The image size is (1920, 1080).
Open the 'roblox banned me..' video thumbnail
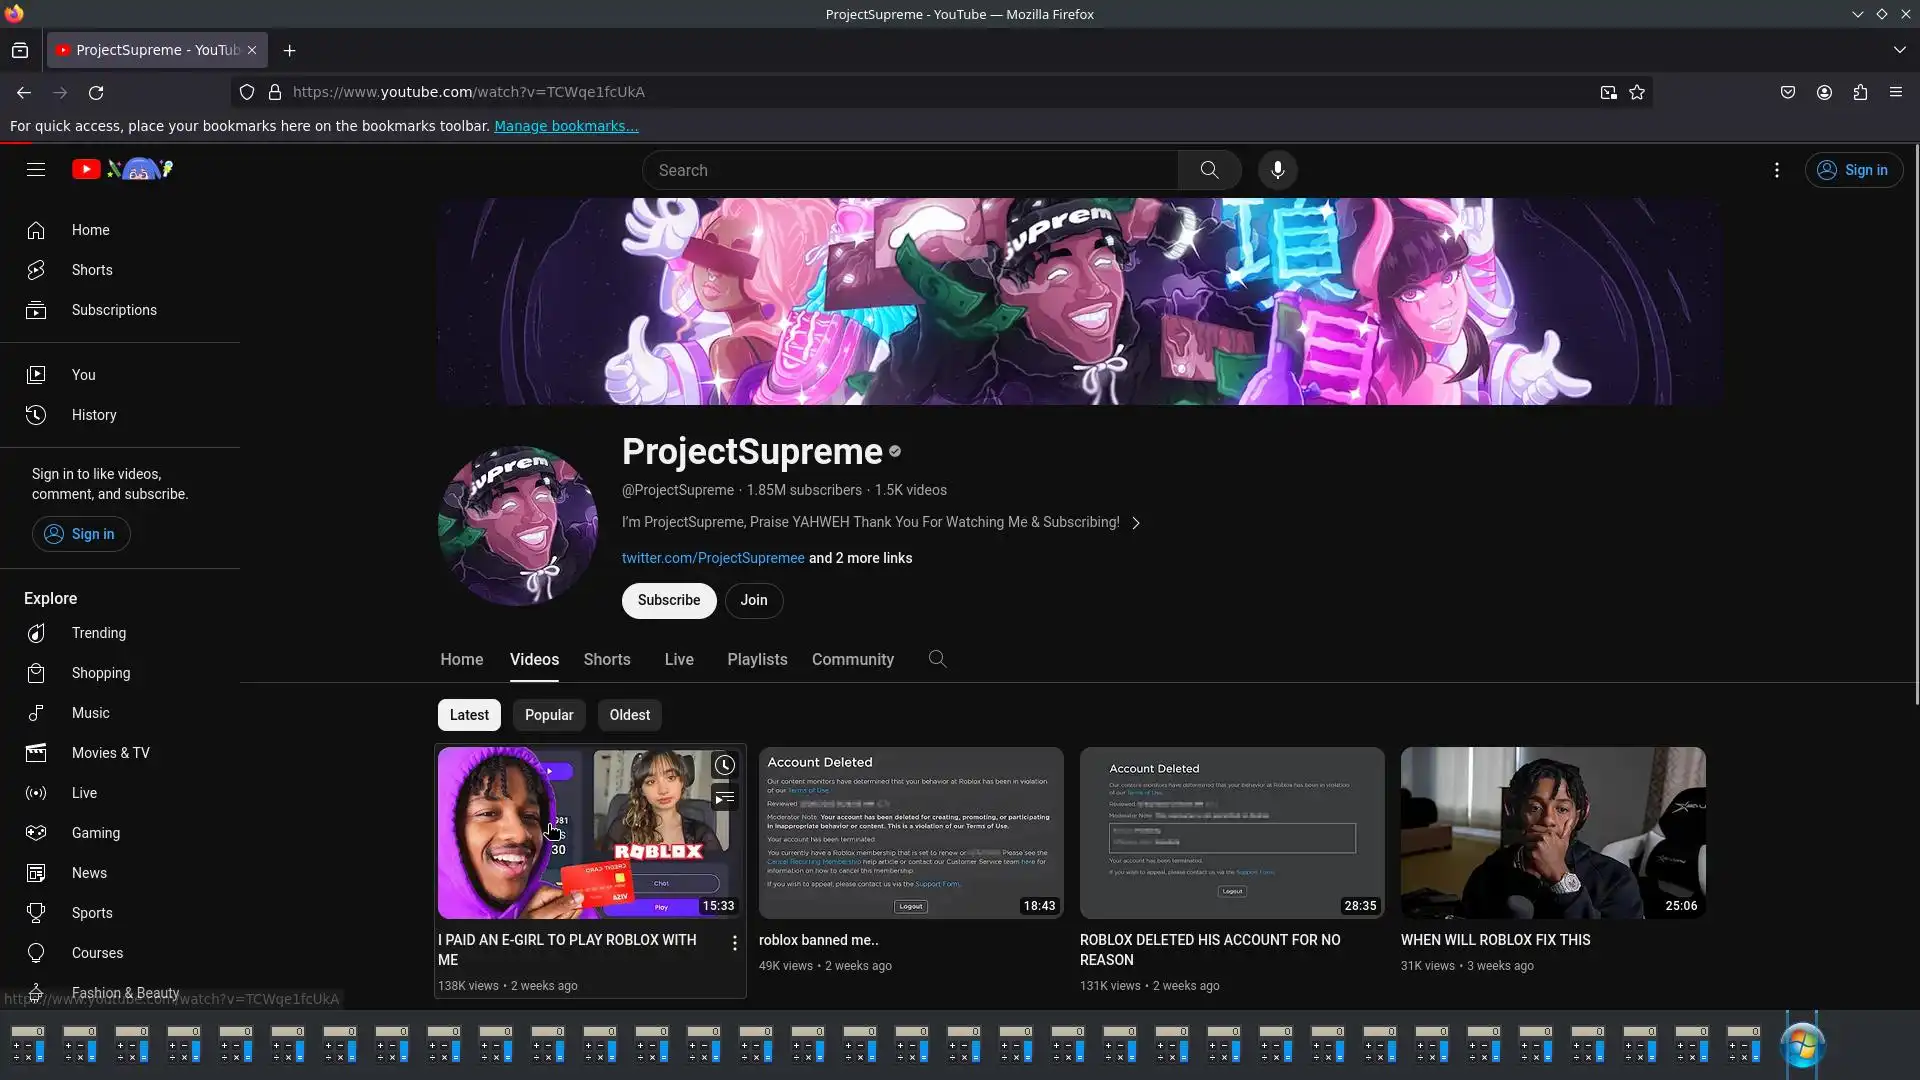coord(910,833)
